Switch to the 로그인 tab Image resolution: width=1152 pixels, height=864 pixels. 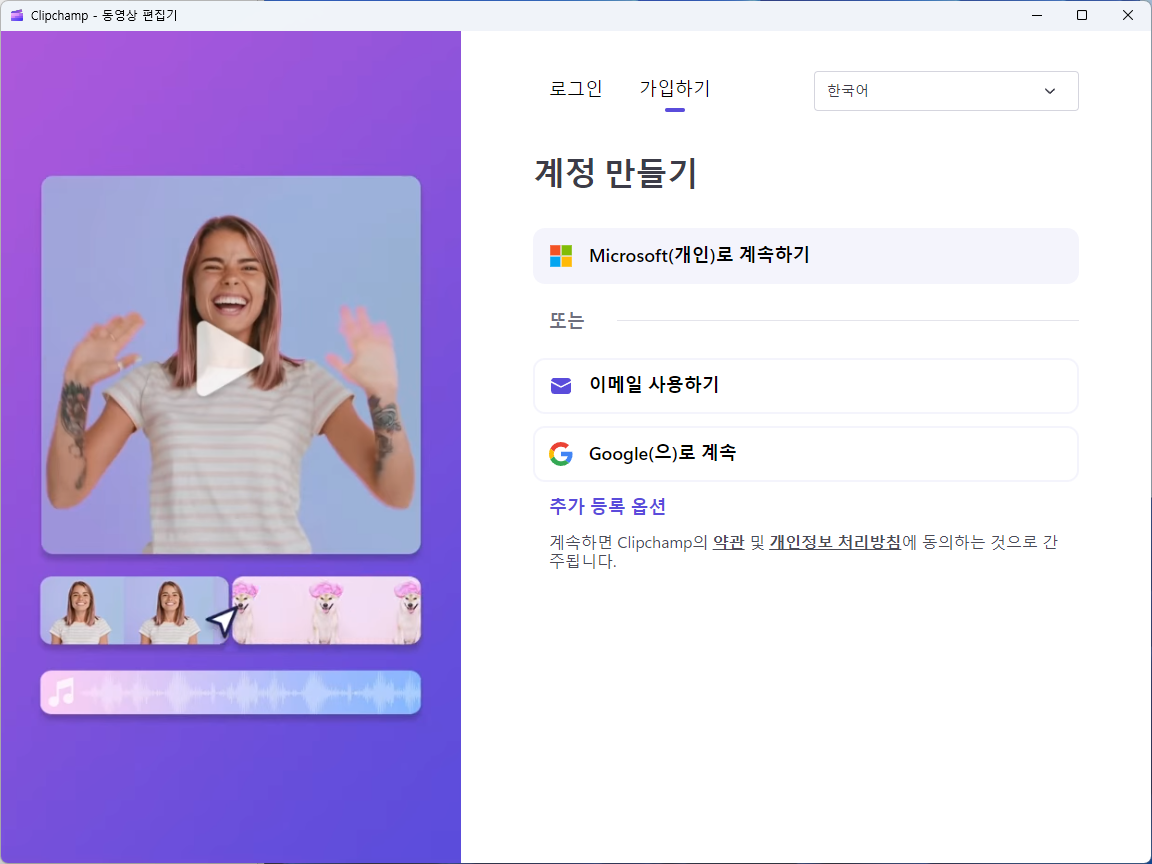pos(575,89)
